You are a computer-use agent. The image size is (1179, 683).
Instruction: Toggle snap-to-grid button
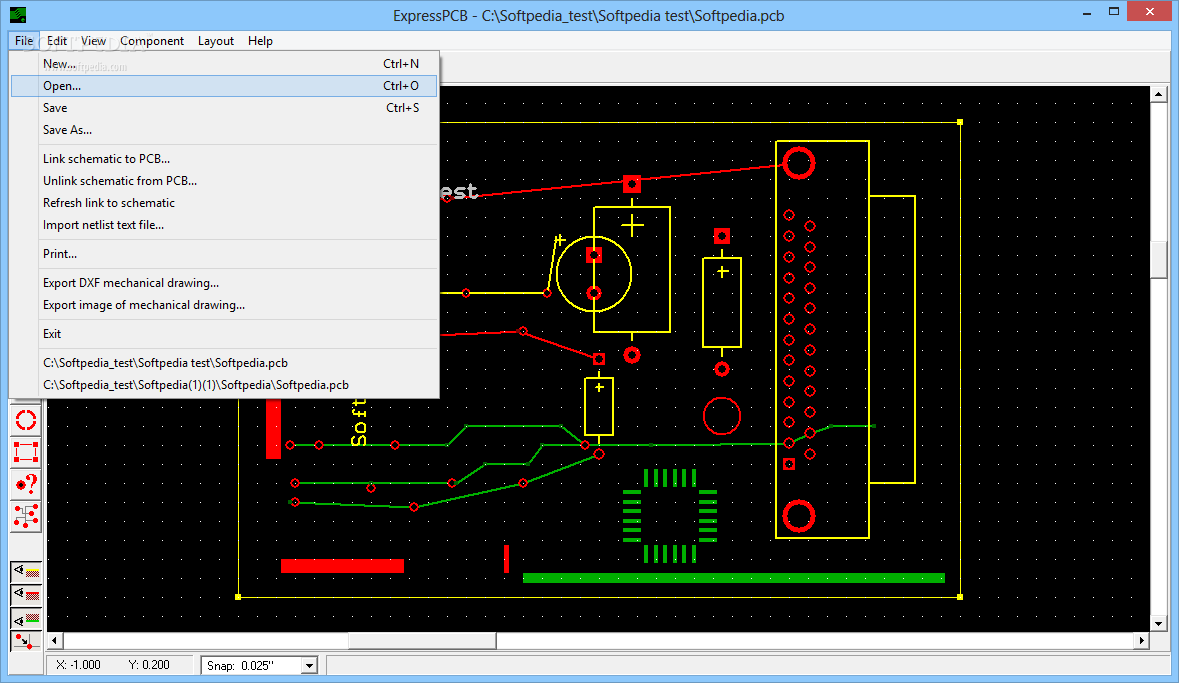point(25,641)
